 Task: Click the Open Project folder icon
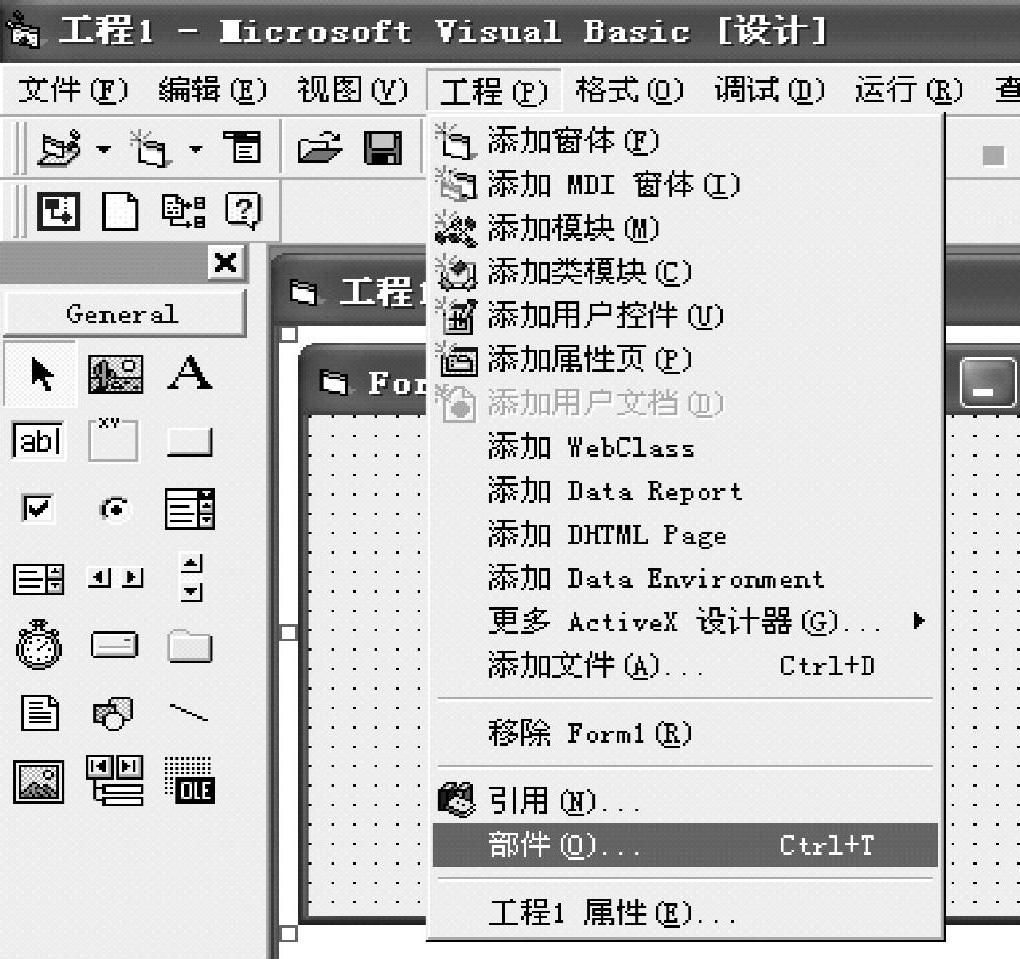coord(319,147)
